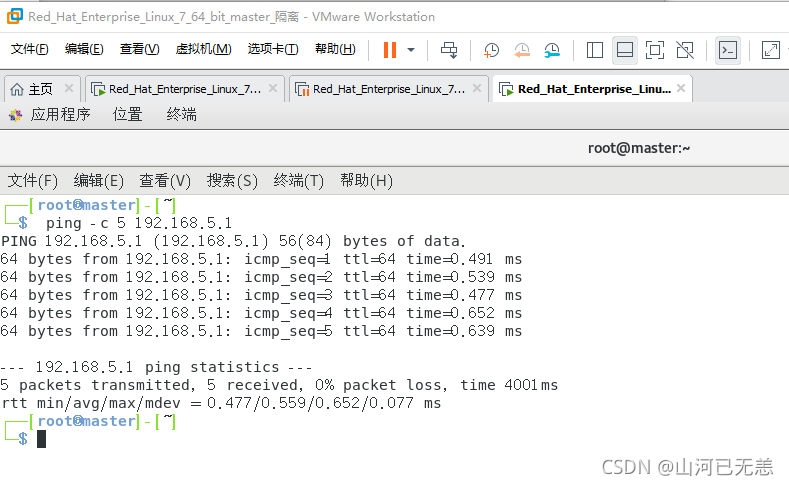
Task: Click the stretch guest display icon
Action: (x=770, y=50)
